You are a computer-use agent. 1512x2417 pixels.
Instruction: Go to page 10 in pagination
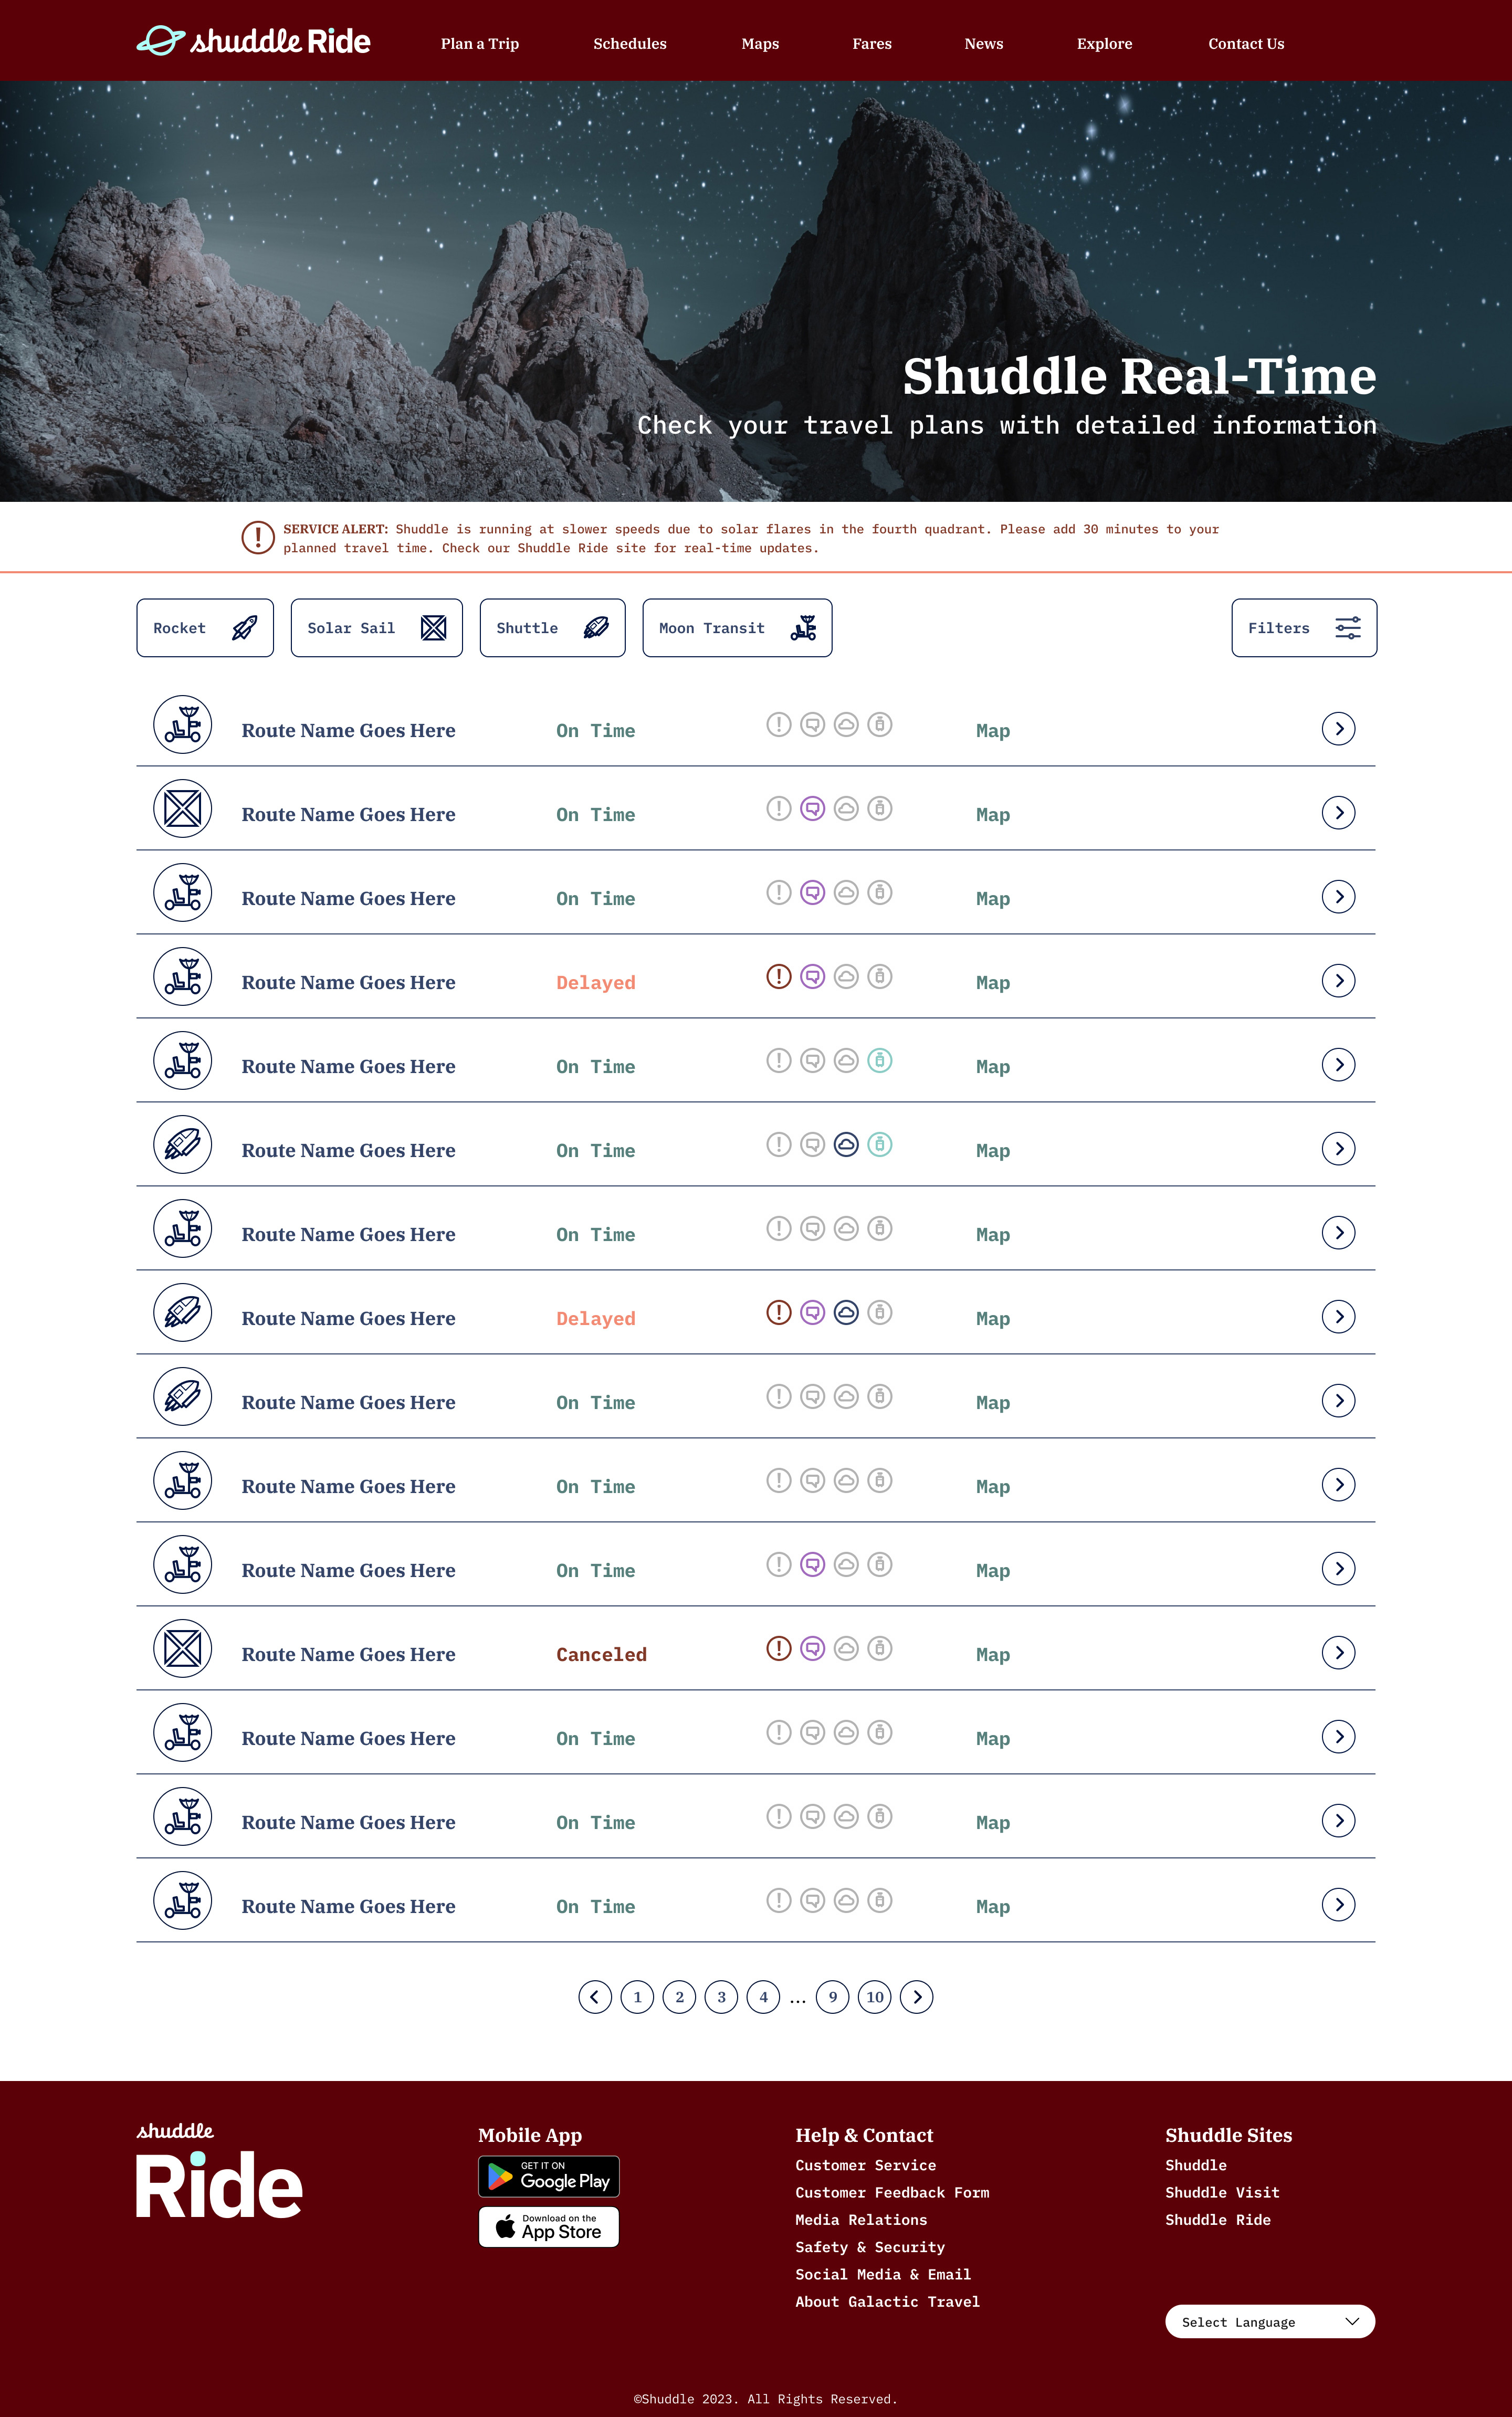[874, 1997]
